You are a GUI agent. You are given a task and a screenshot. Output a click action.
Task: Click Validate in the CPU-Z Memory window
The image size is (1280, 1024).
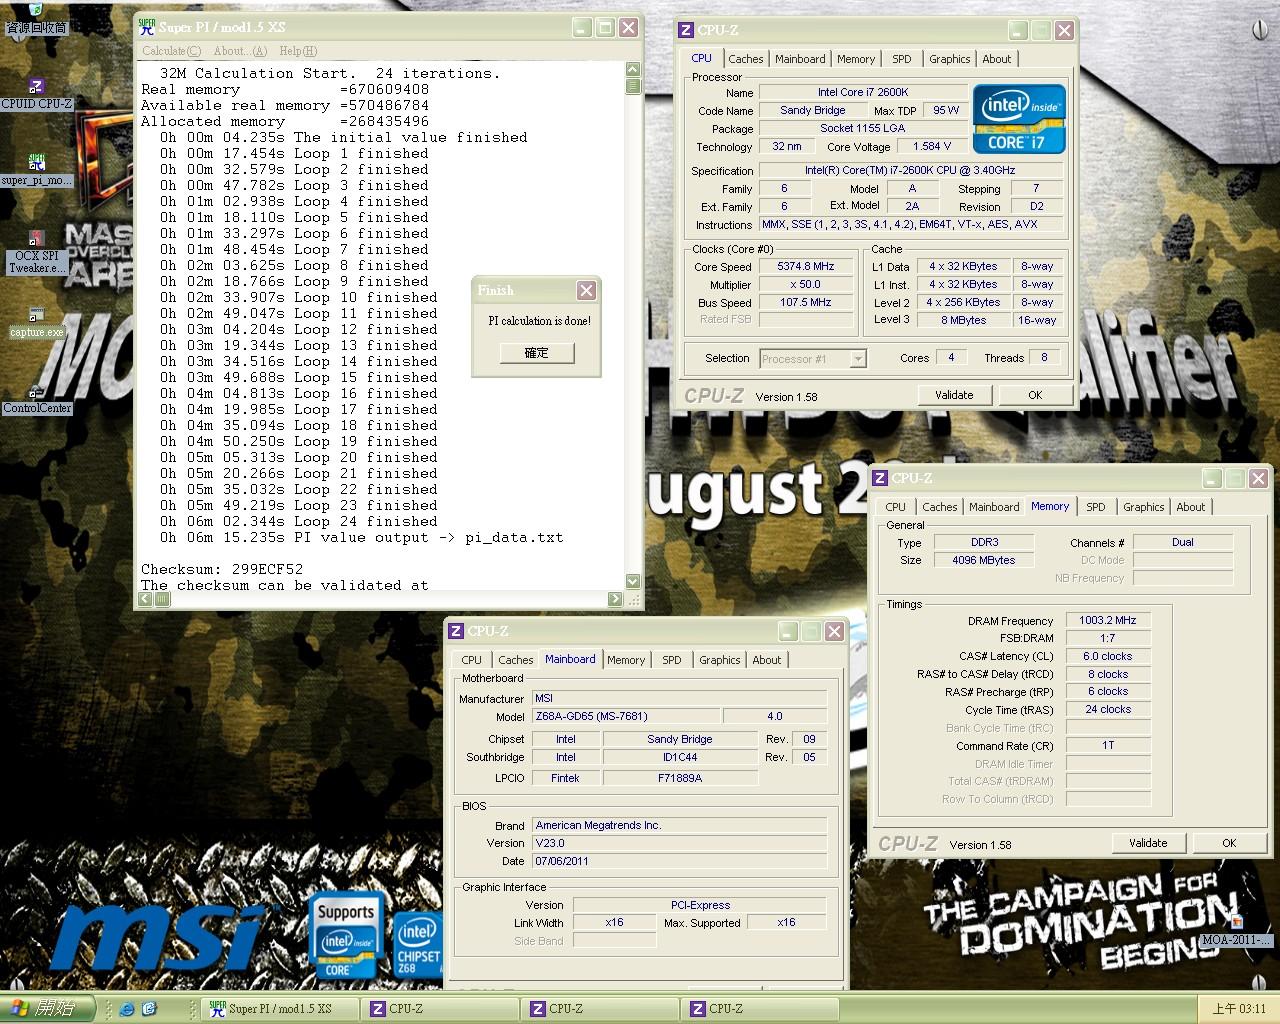(1148, 843)
